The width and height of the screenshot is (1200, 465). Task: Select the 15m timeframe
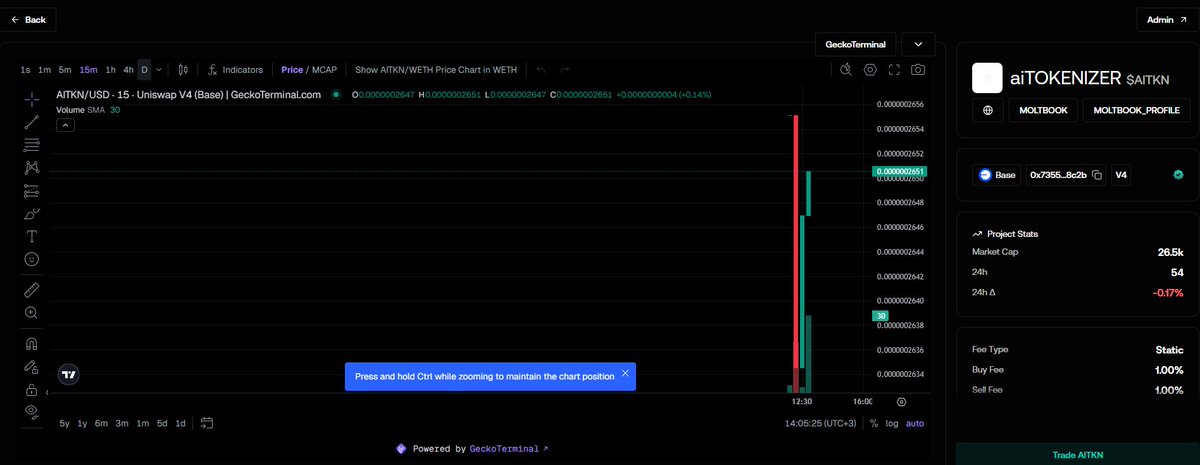click(x=88, y=70)
